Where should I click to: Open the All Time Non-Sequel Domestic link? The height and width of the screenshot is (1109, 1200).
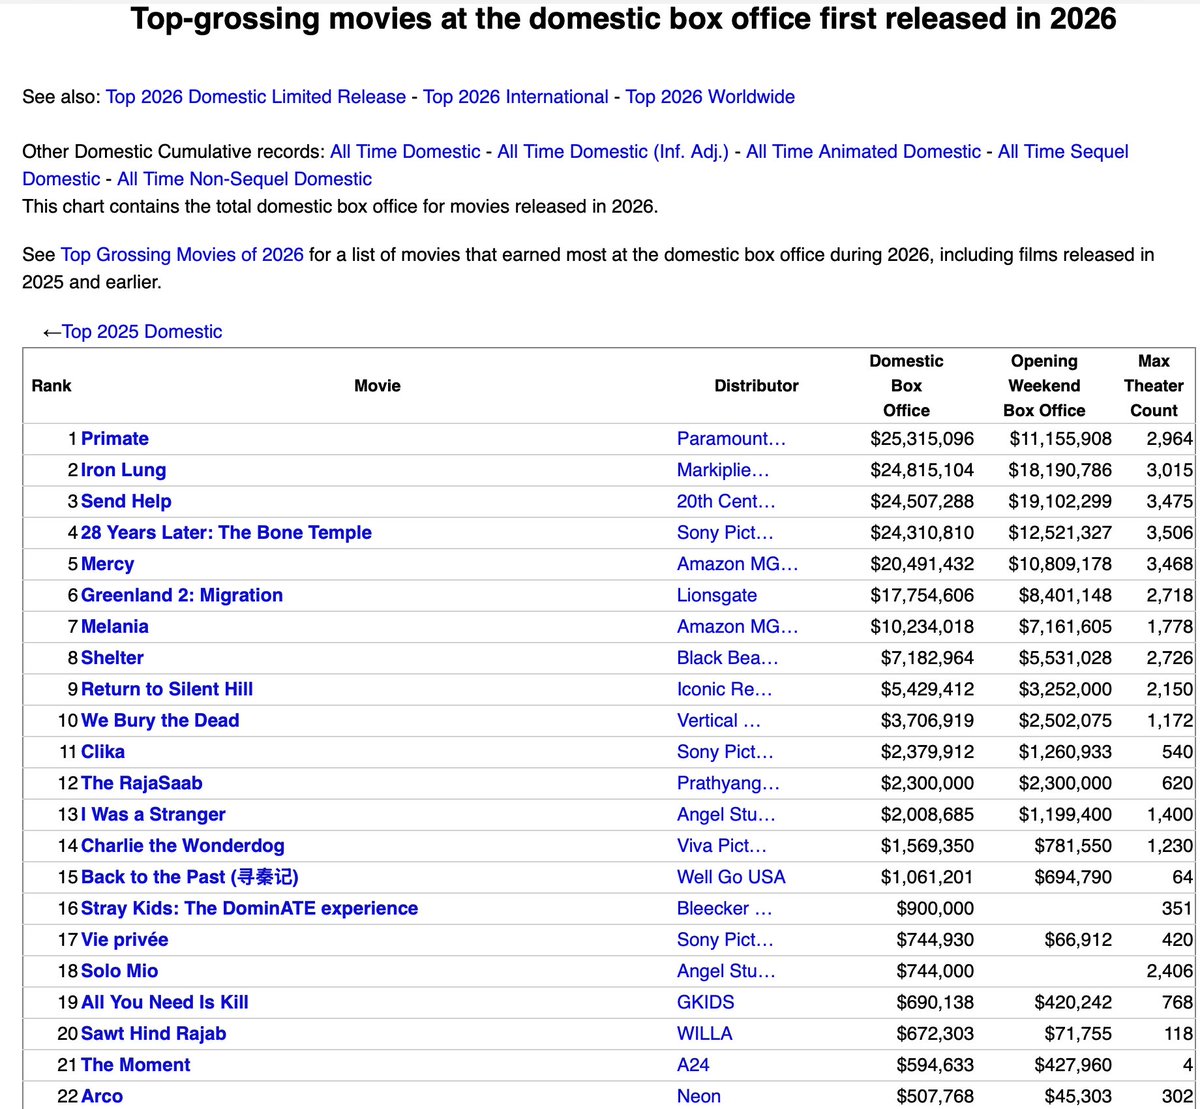[x=244, y=179]
